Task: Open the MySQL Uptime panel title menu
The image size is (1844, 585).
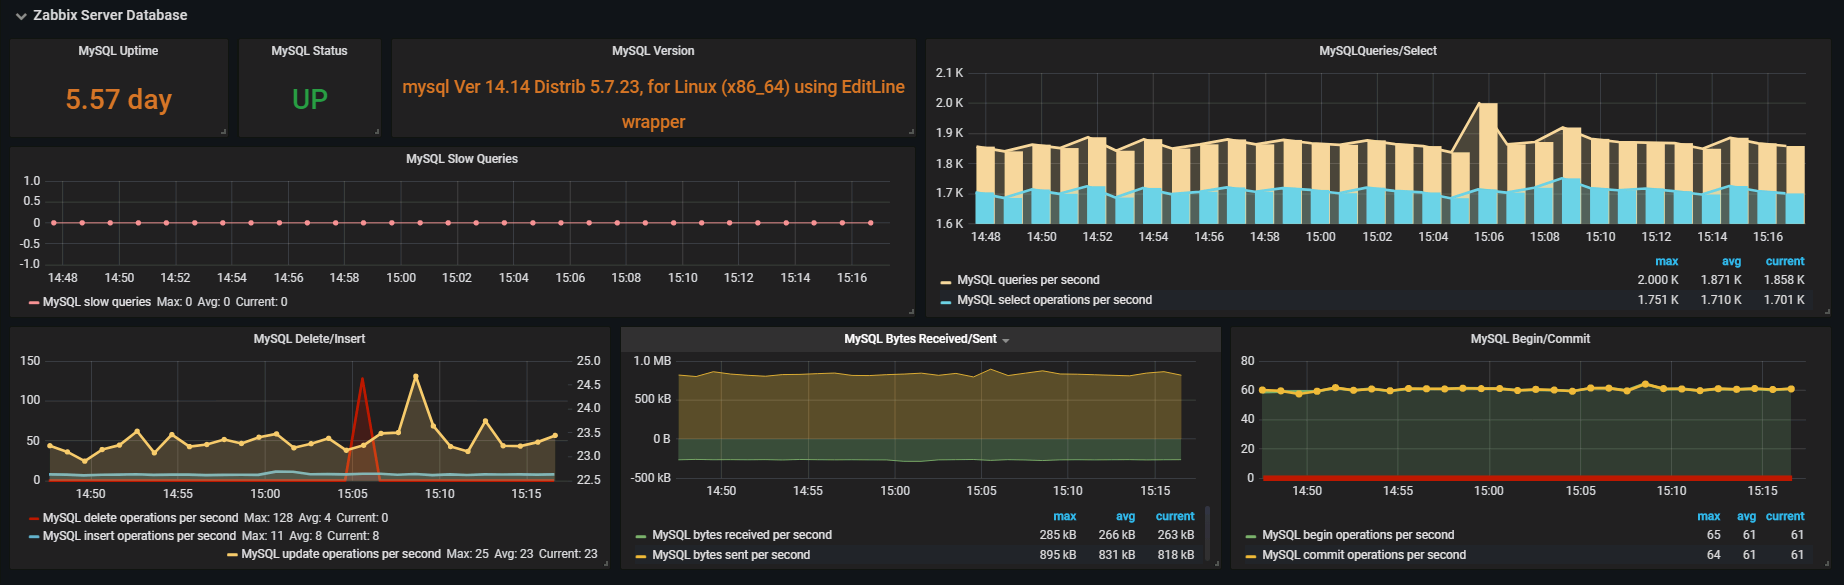Action: 118,51
